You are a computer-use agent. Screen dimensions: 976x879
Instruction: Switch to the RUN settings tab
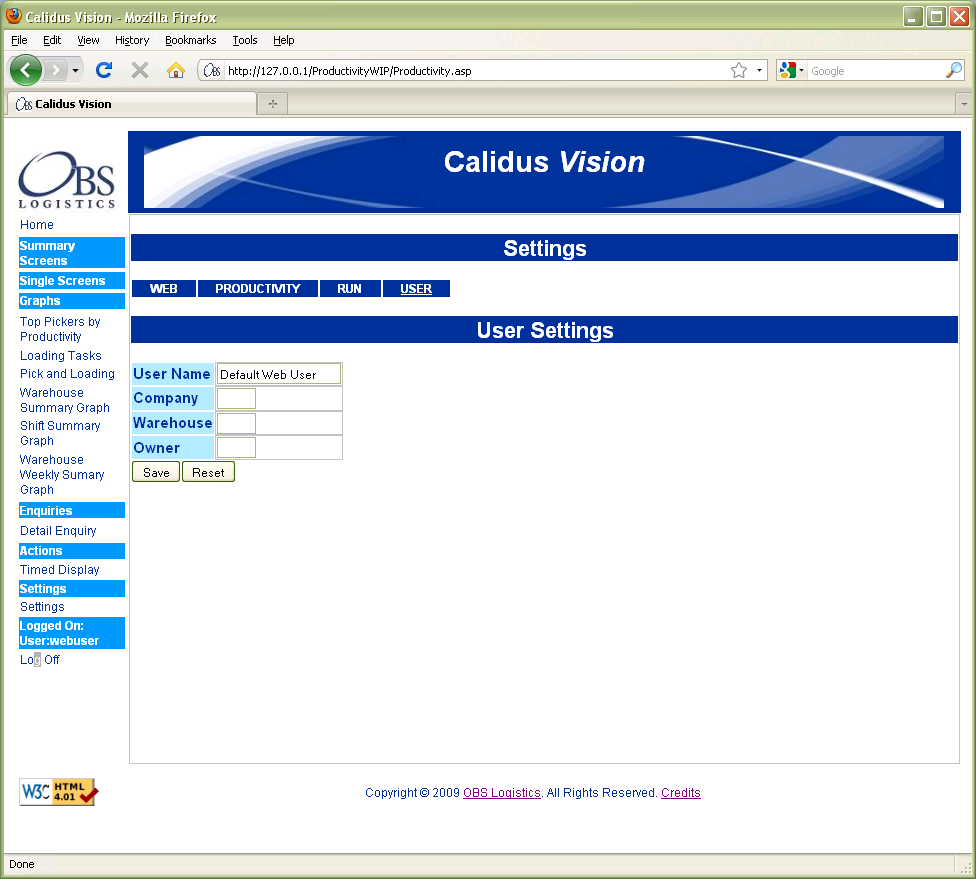[349, 289]
